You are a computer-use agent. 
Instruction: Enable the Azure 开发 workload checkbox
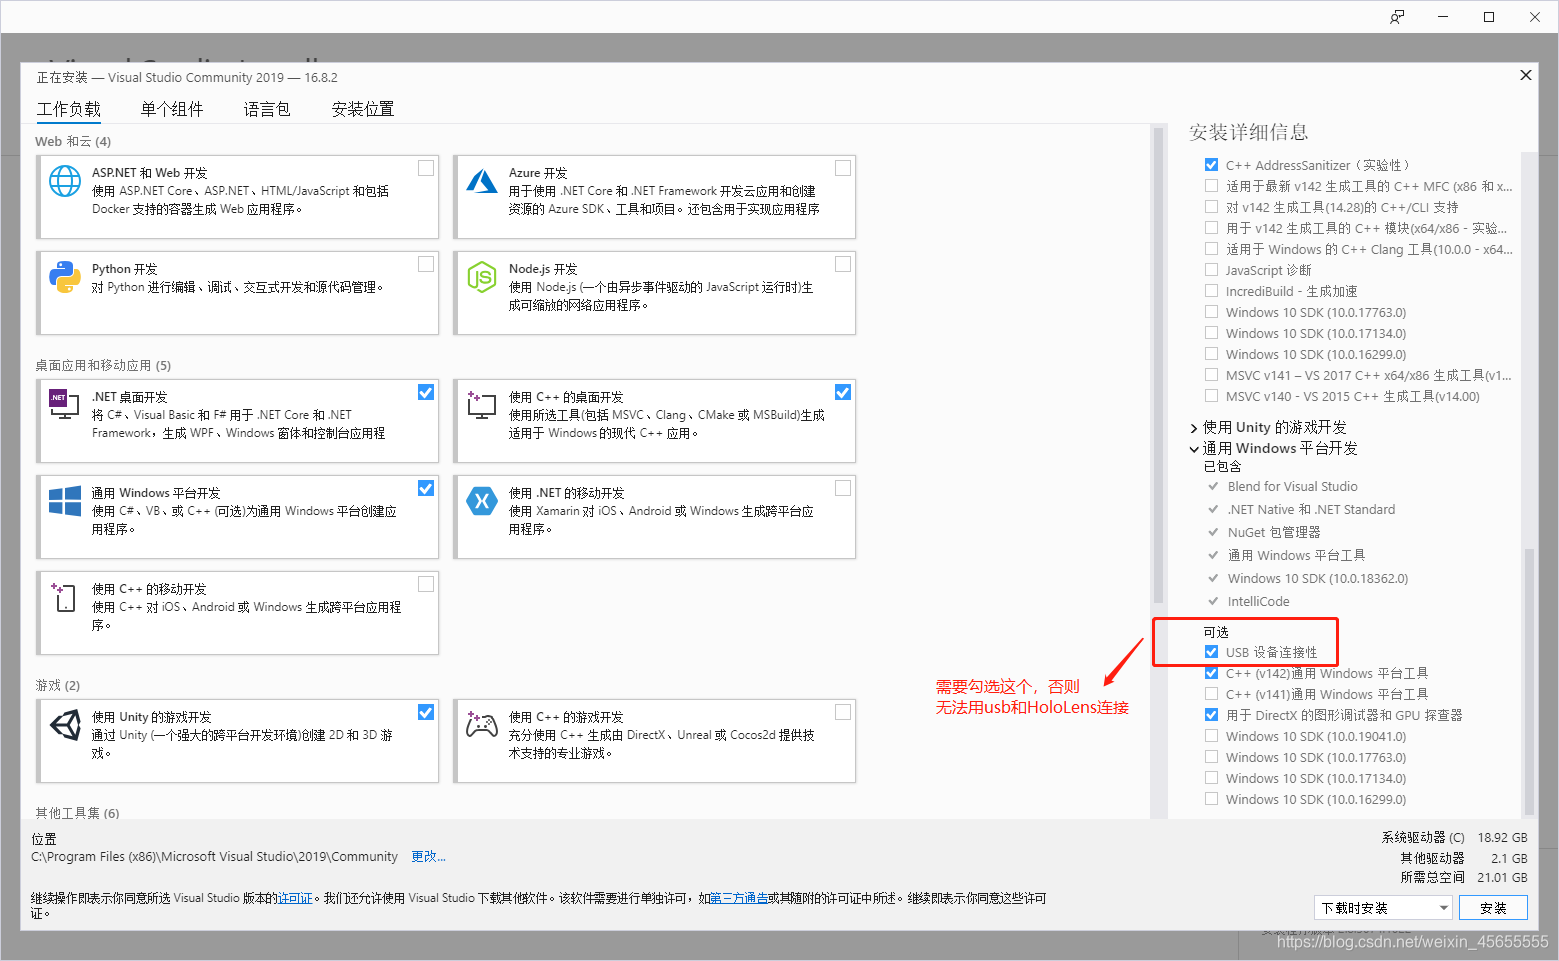[x=843, y=168]
